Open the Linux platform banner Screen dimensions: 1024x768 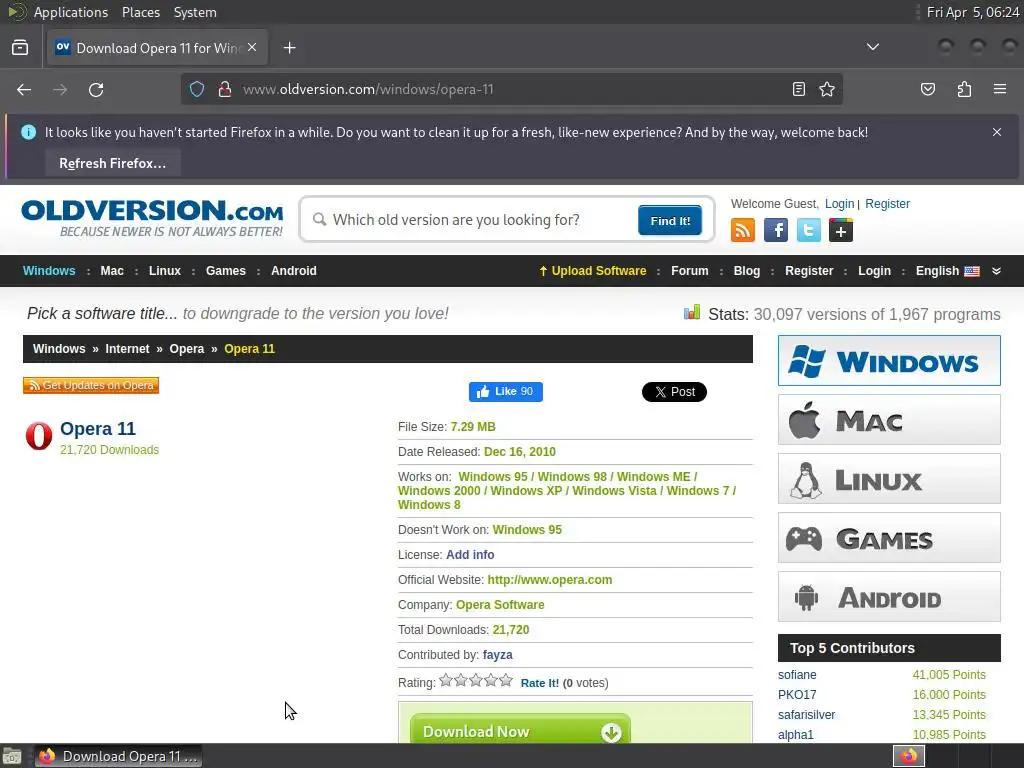click(889, 479)
